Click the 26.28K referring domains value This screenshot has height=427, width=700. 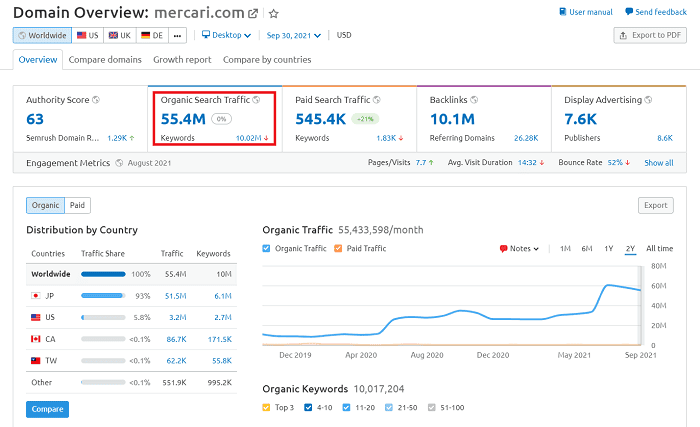coord(526,138)
